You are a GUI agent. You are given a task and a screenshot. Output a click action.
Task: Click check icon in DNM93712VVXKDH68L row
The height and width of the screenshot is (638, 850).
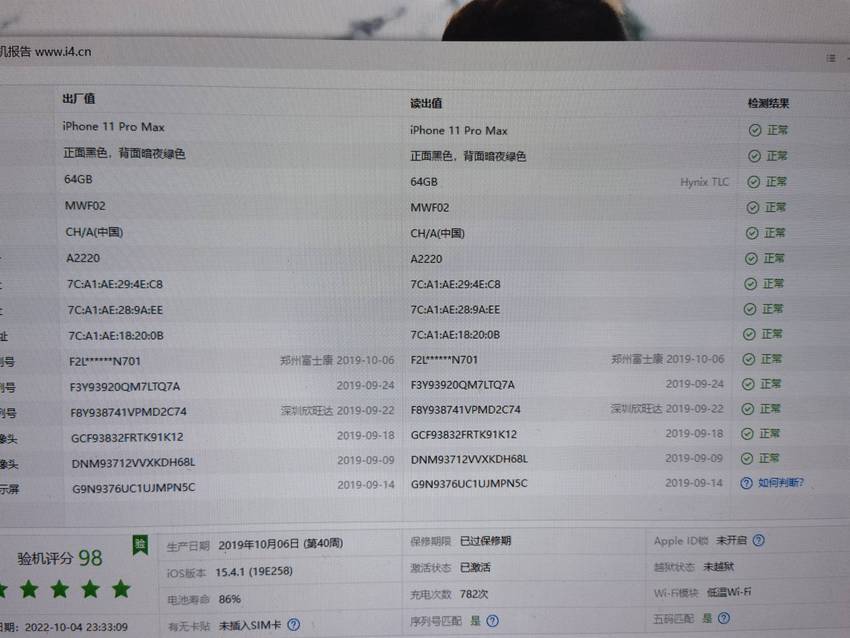[746, 459]
